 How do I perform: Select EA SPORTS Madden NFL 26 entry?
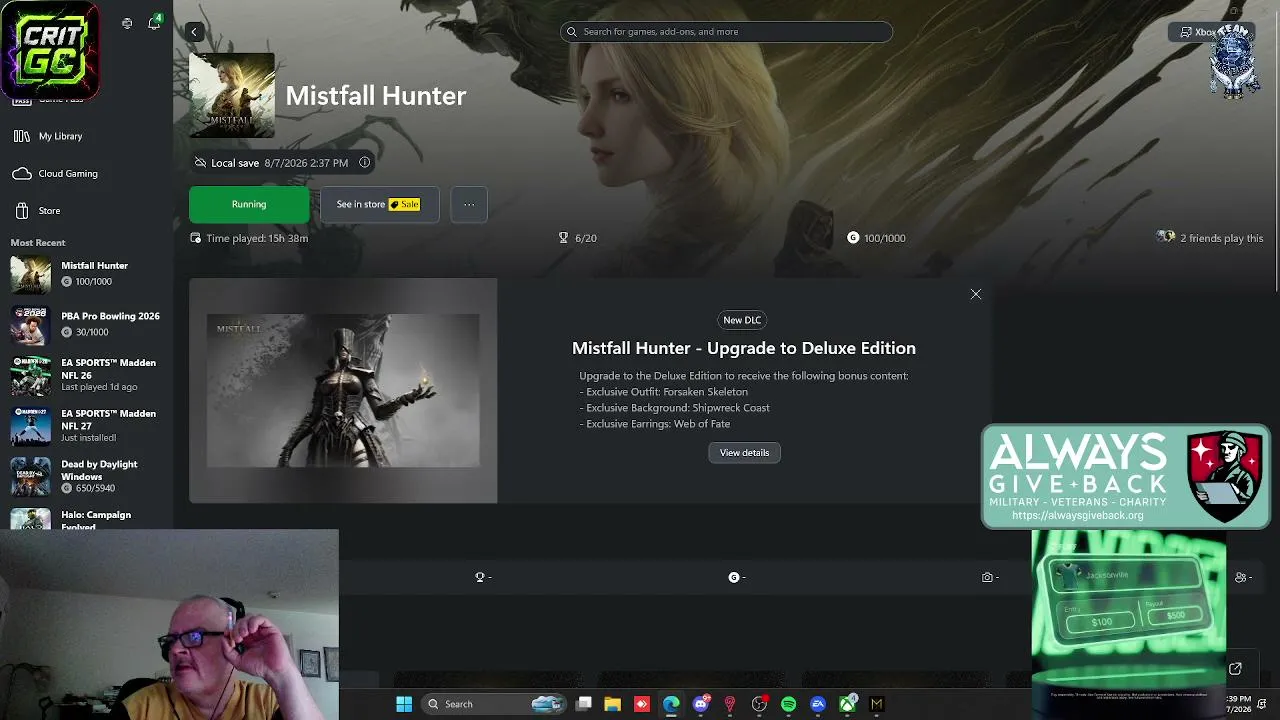[86, 375]
